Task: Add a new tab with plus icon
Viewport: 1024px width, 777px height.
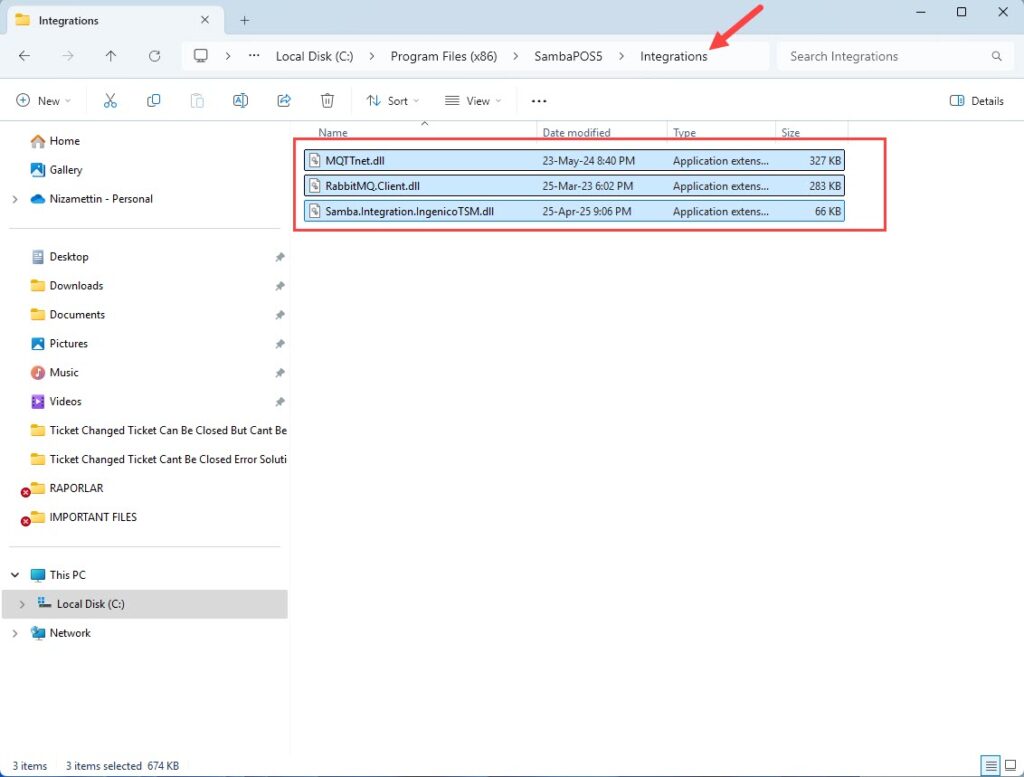Action: tap(244, 20)
